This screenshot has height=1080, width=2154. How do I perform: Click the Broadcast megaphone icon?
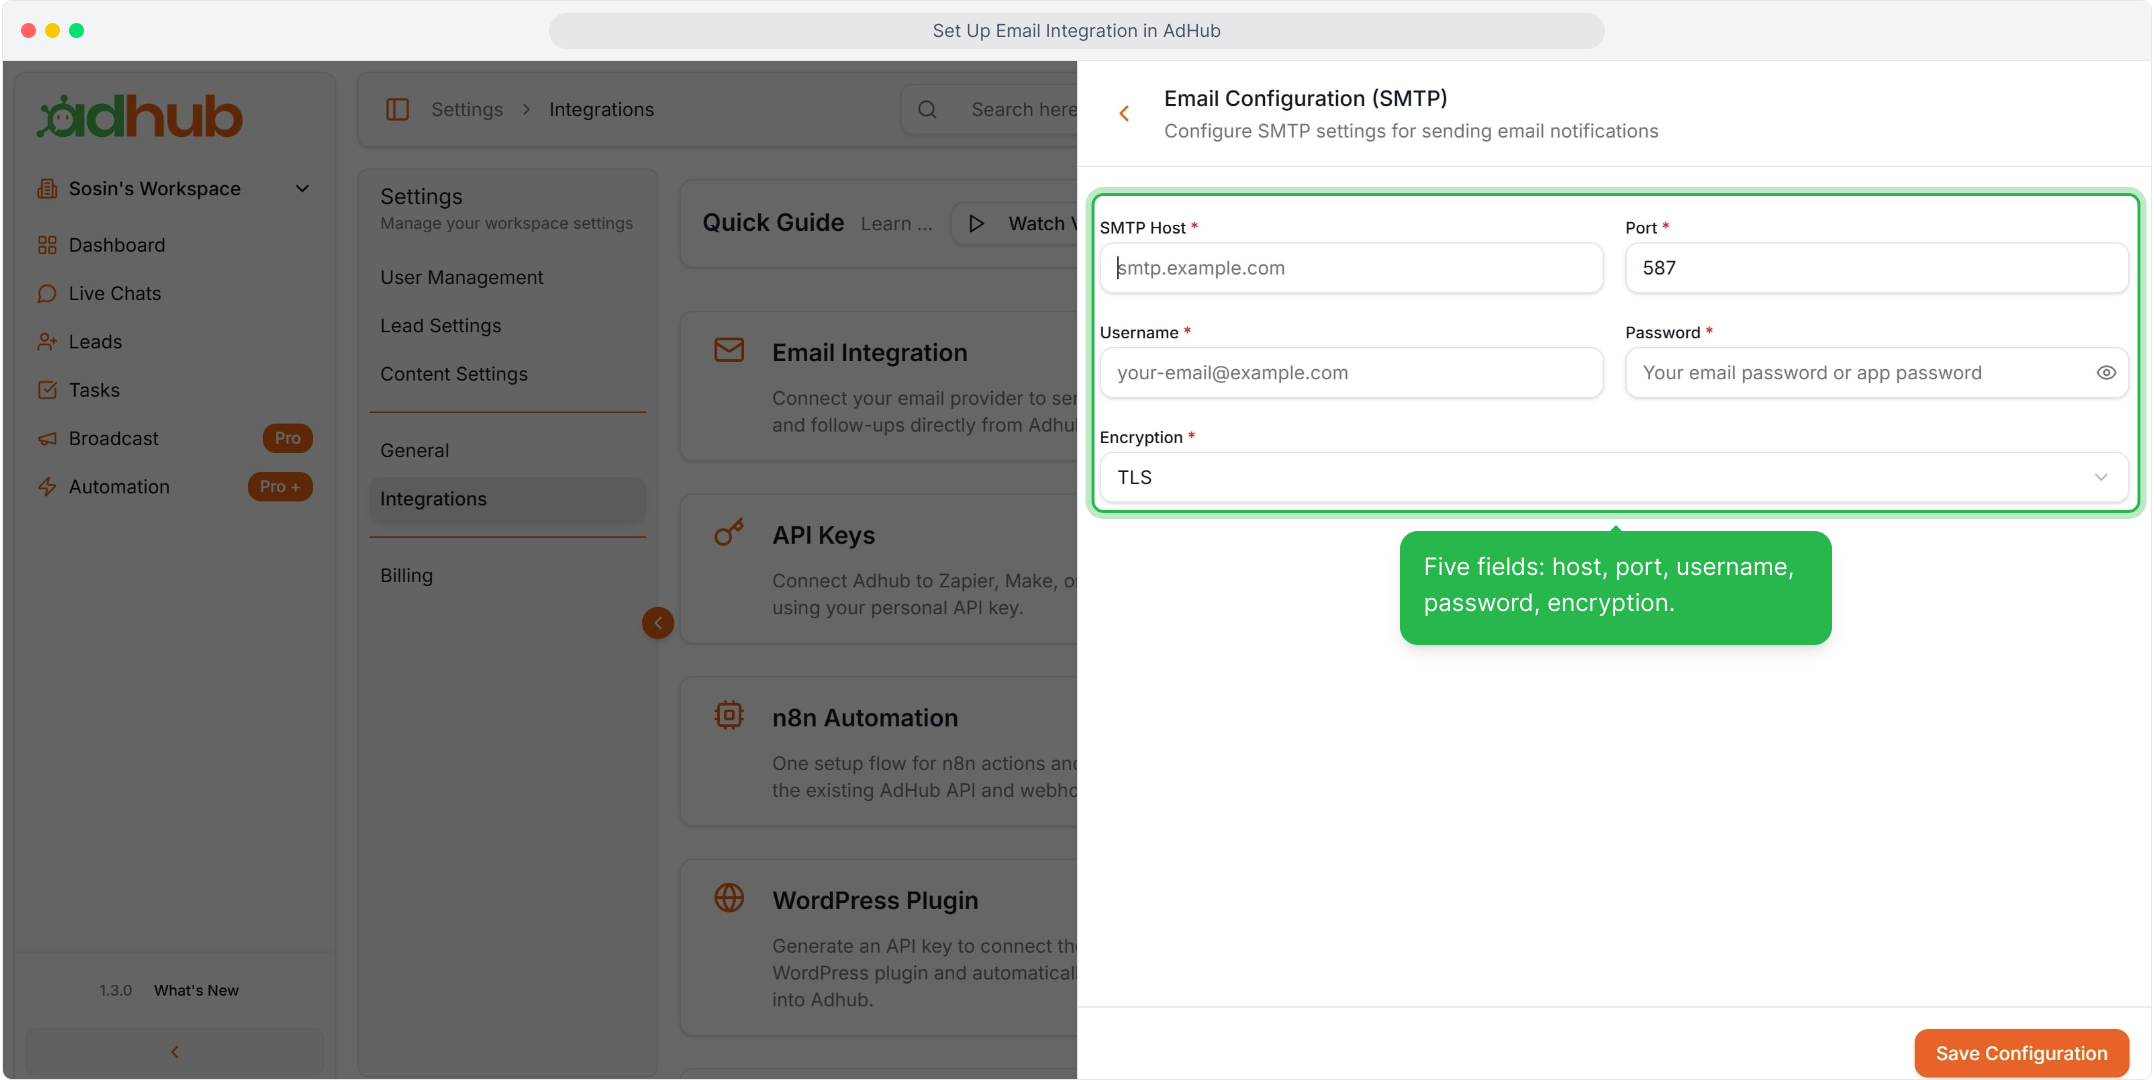pos(47,439)
